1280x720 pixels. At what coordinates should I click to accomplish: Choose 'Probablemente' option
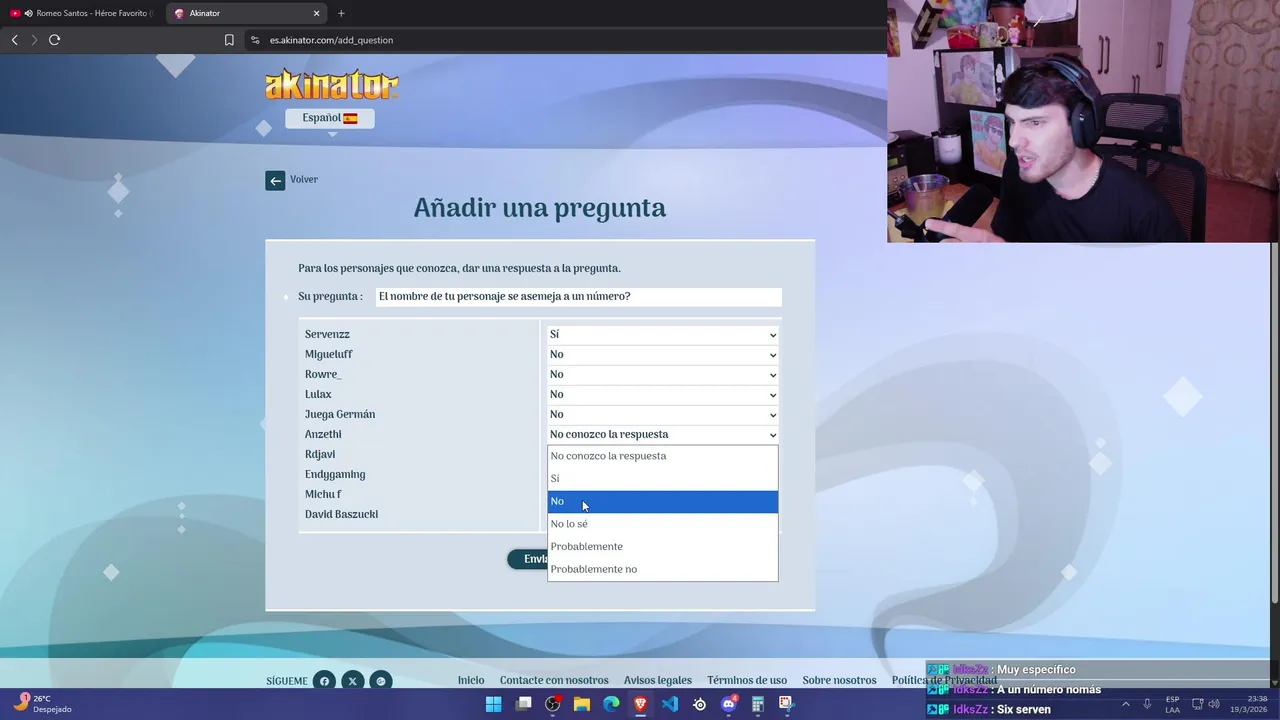click(662, 547)
